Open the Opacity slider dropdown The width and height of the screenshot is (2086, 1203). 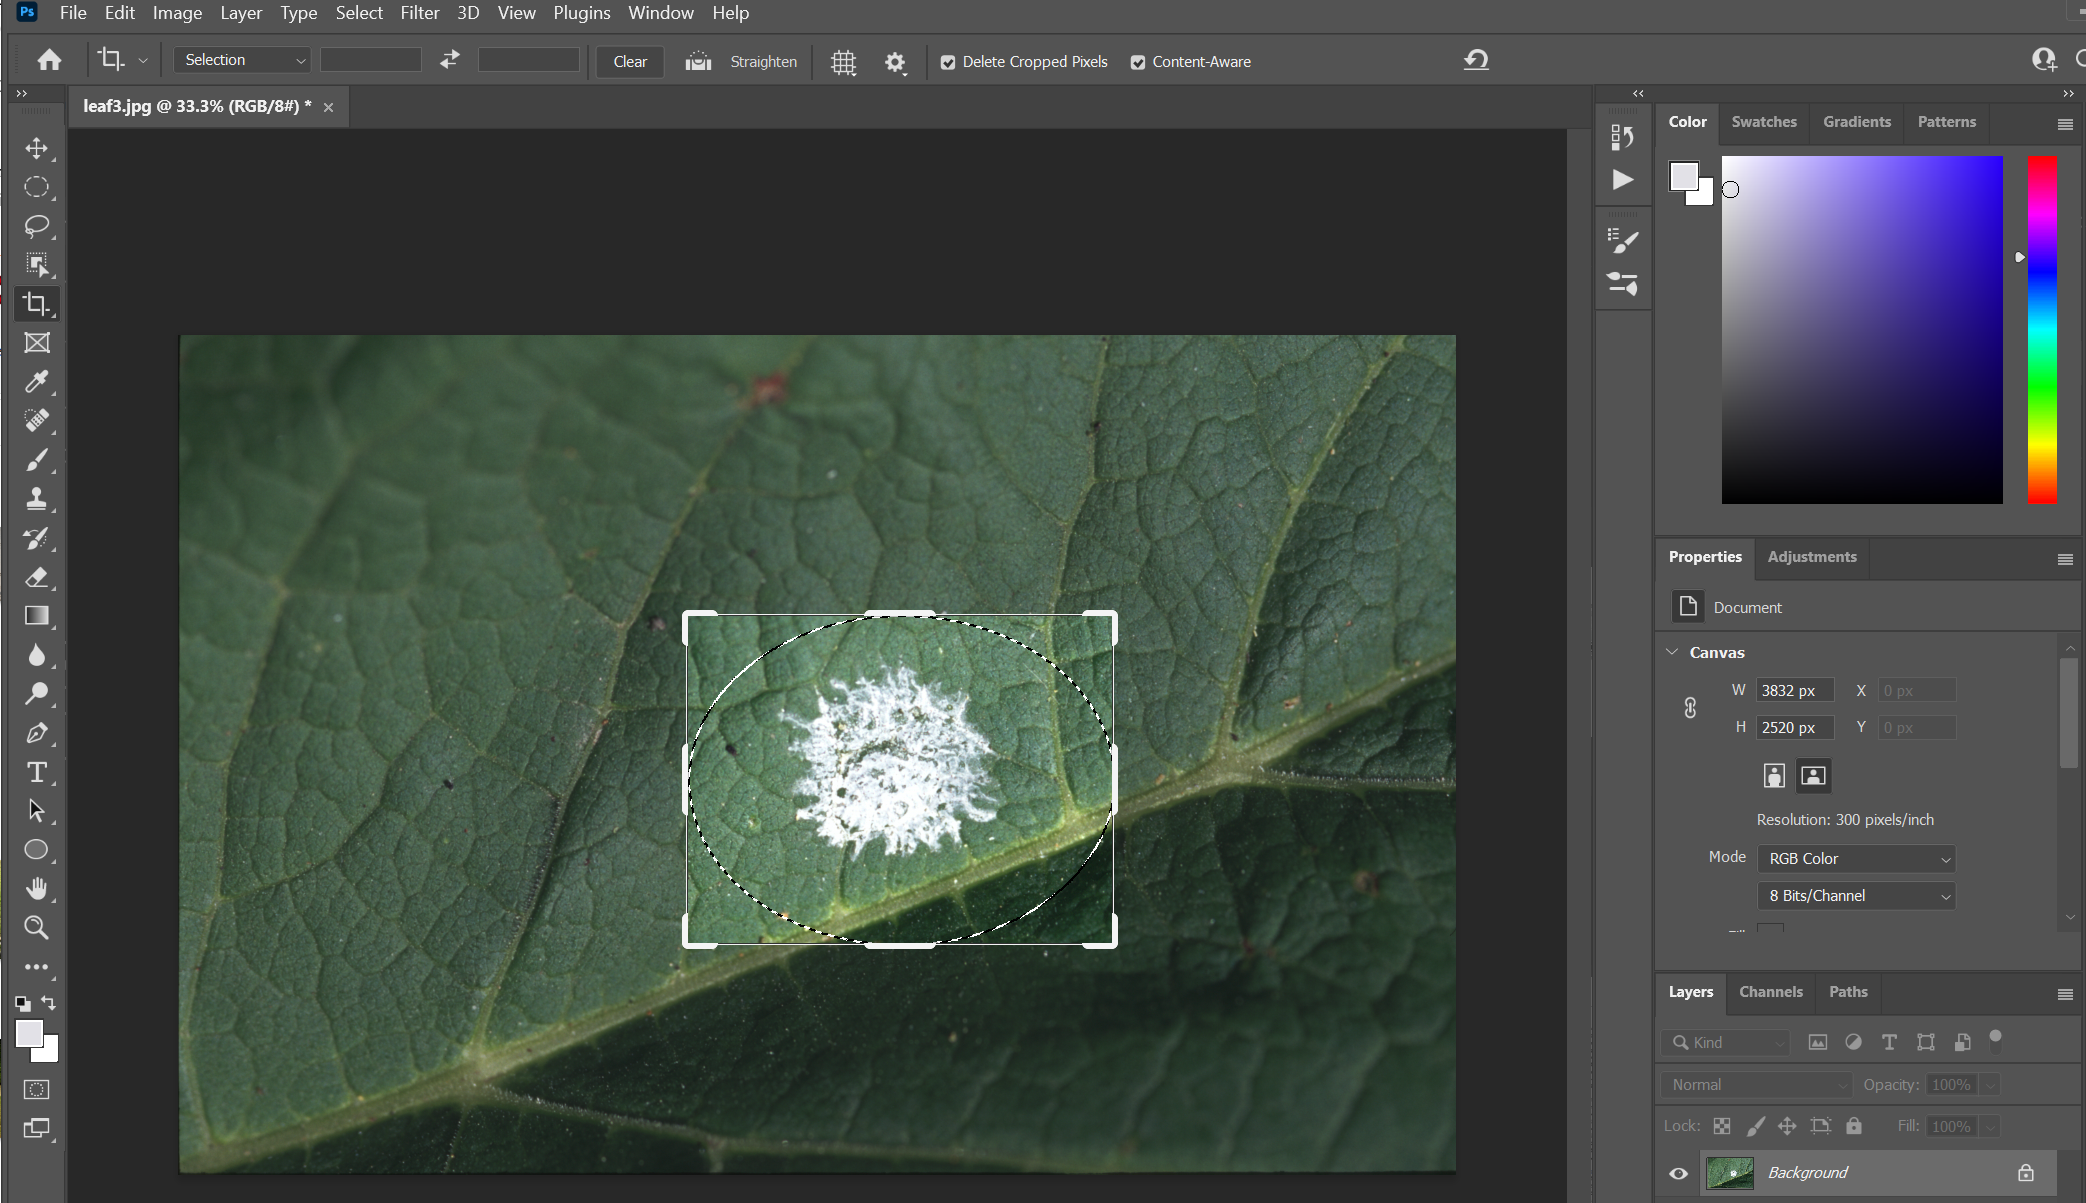tap(1991, 1084)
